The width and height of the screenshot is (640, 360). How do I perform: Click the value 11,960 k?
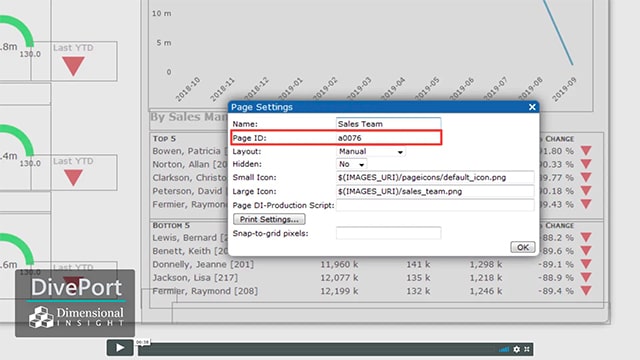pos(339,264)
